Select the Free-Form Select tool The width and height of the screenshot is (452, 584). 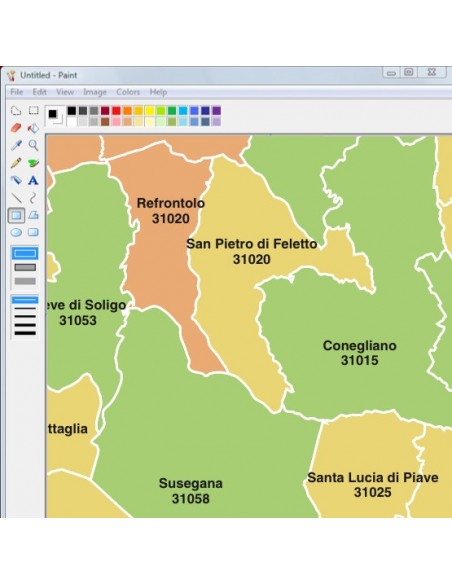click(x=16, y=110)
